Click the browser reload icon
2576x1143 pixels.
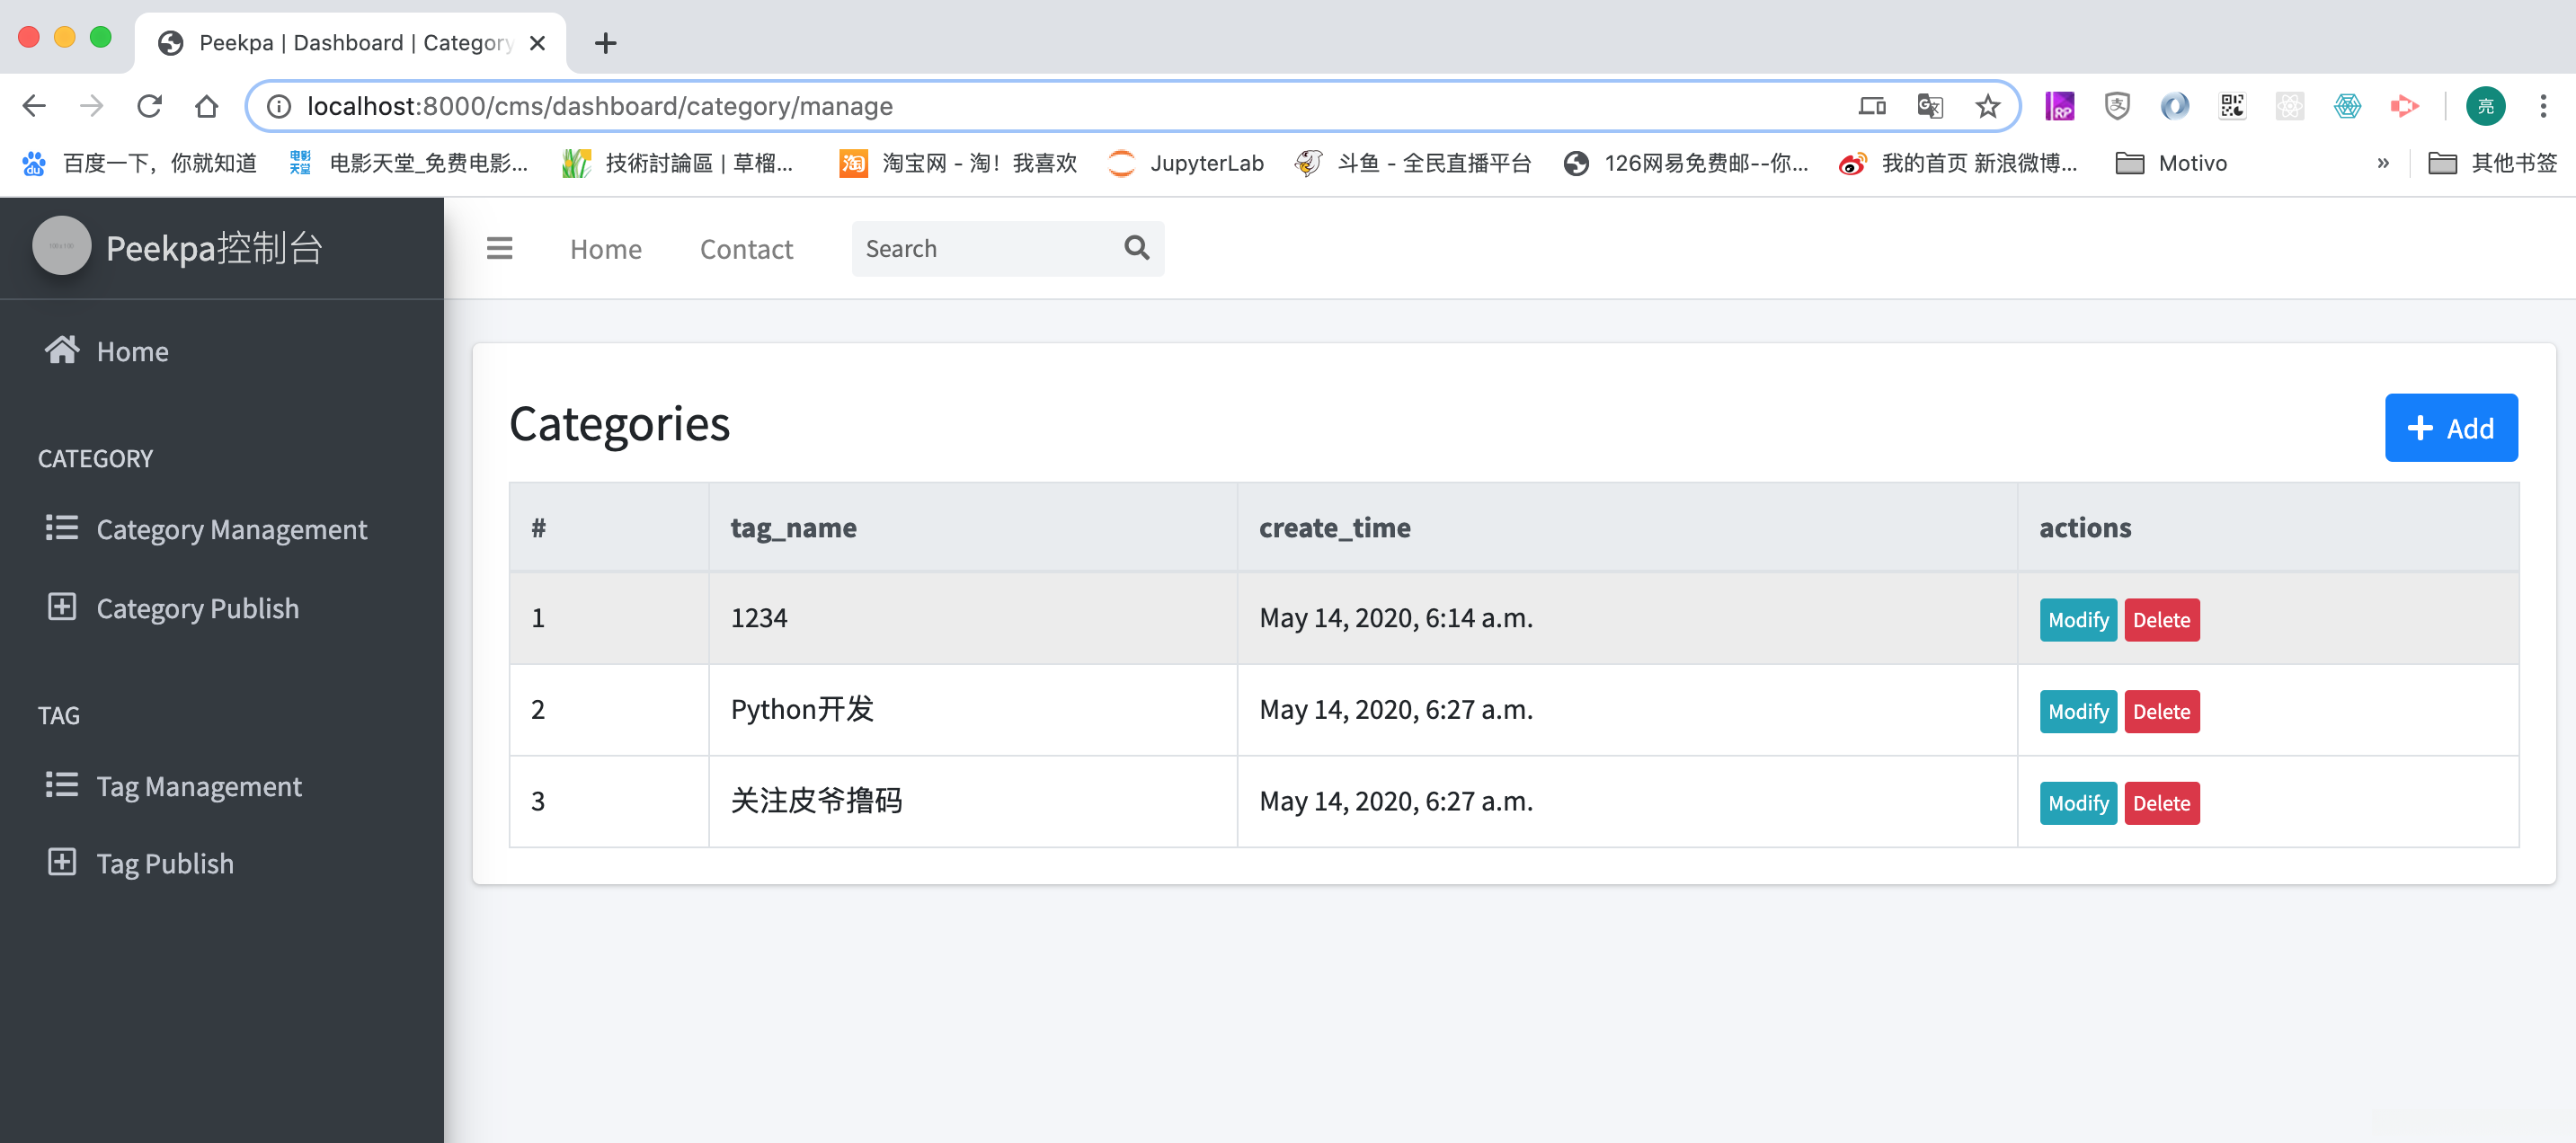pos(149,106)
